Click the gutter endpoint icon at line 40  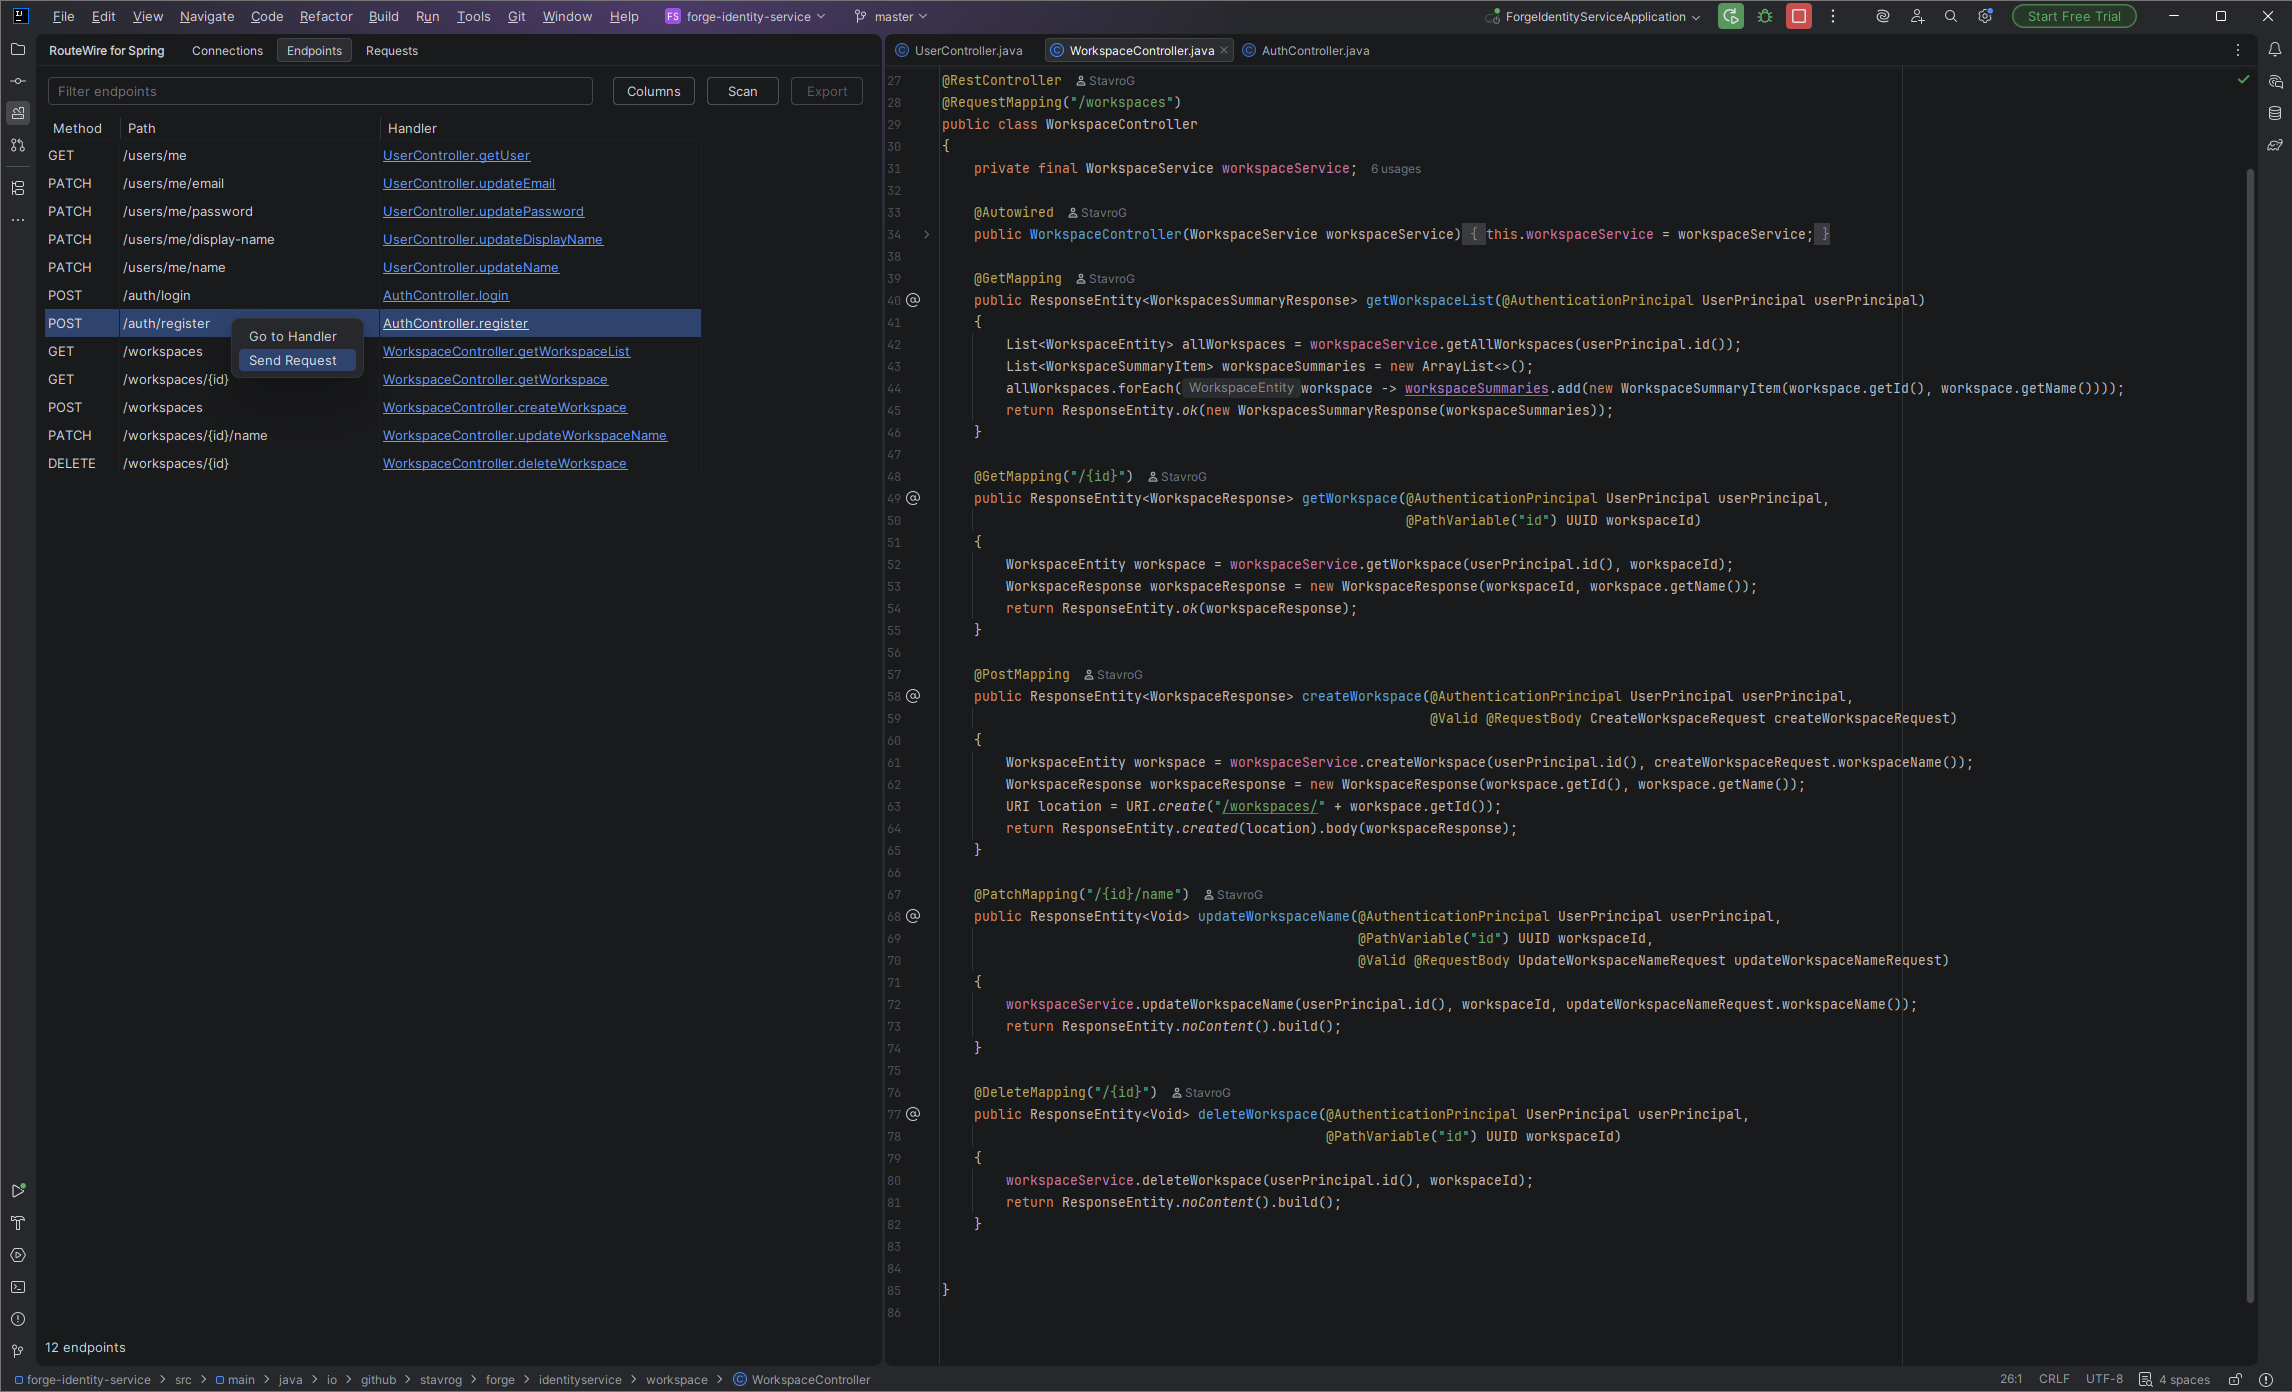pyautogui.click(x=913, y=300)
